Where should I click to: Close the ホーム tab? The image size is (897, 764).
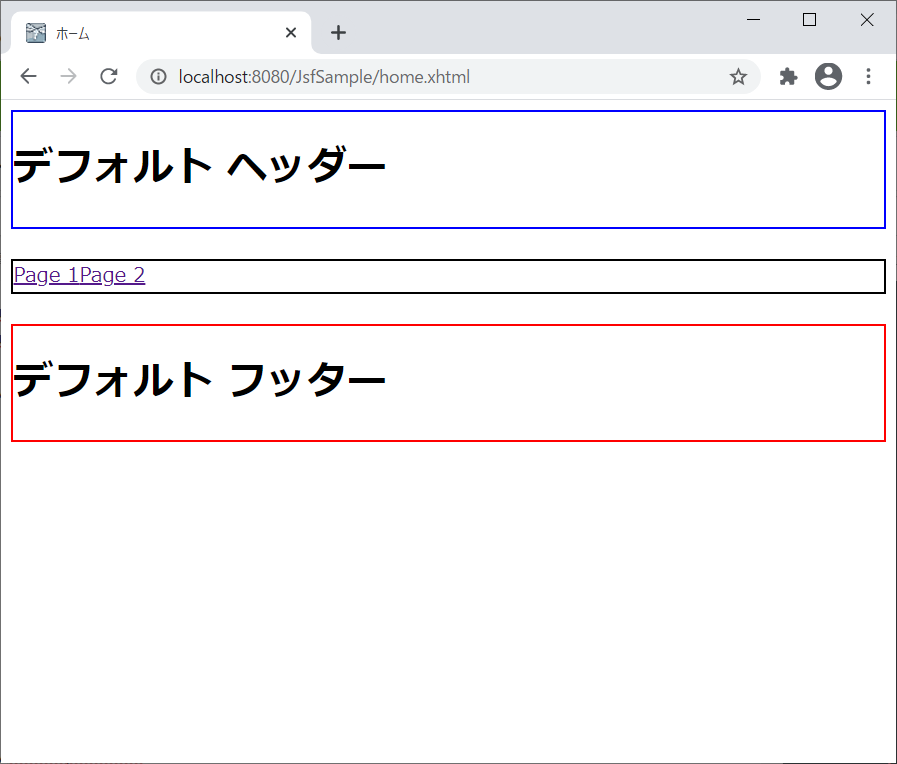point(290,32)
